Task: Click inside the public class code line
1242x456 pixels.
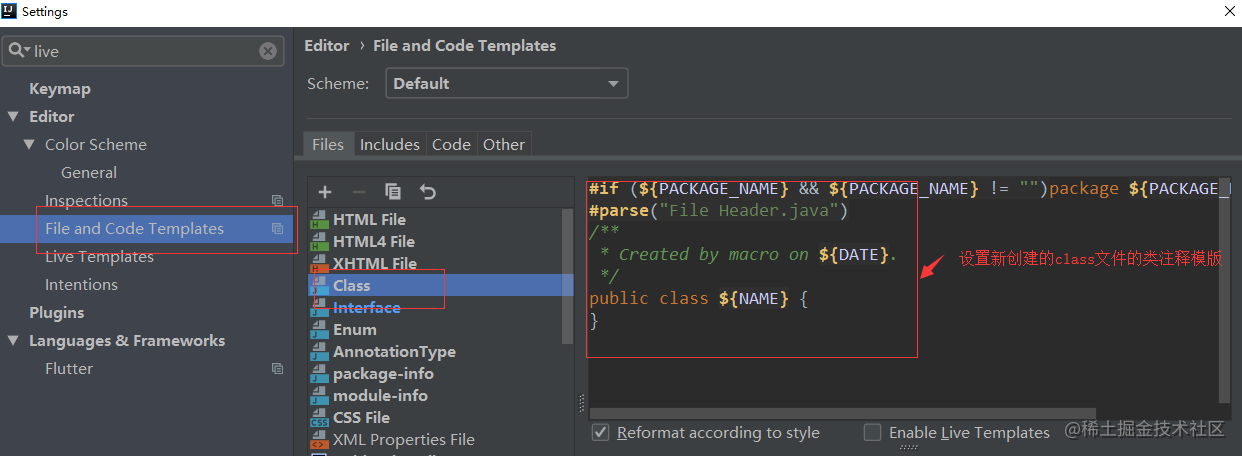Action: [698, 299]
